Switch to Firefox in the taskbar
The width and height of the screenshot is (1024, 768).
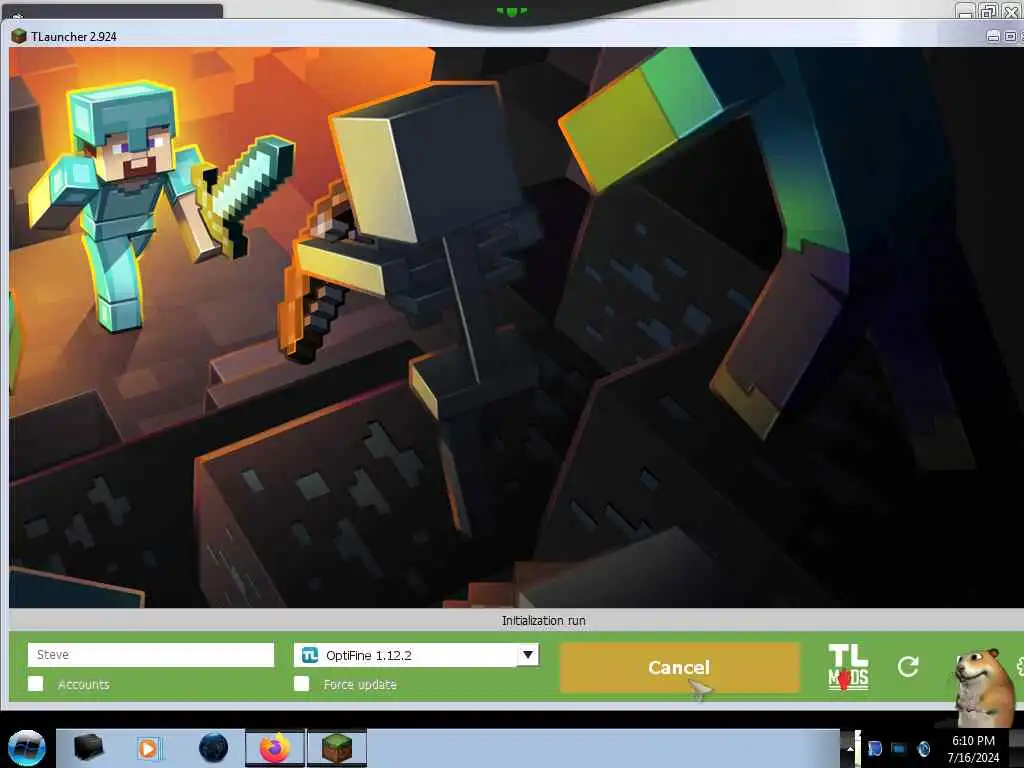pos(275,748)
